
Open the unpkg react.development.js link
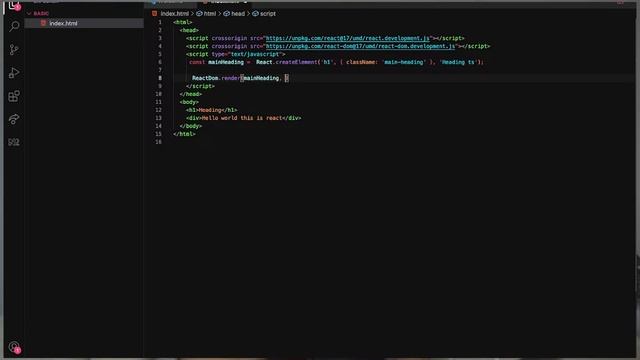[347, 38]
